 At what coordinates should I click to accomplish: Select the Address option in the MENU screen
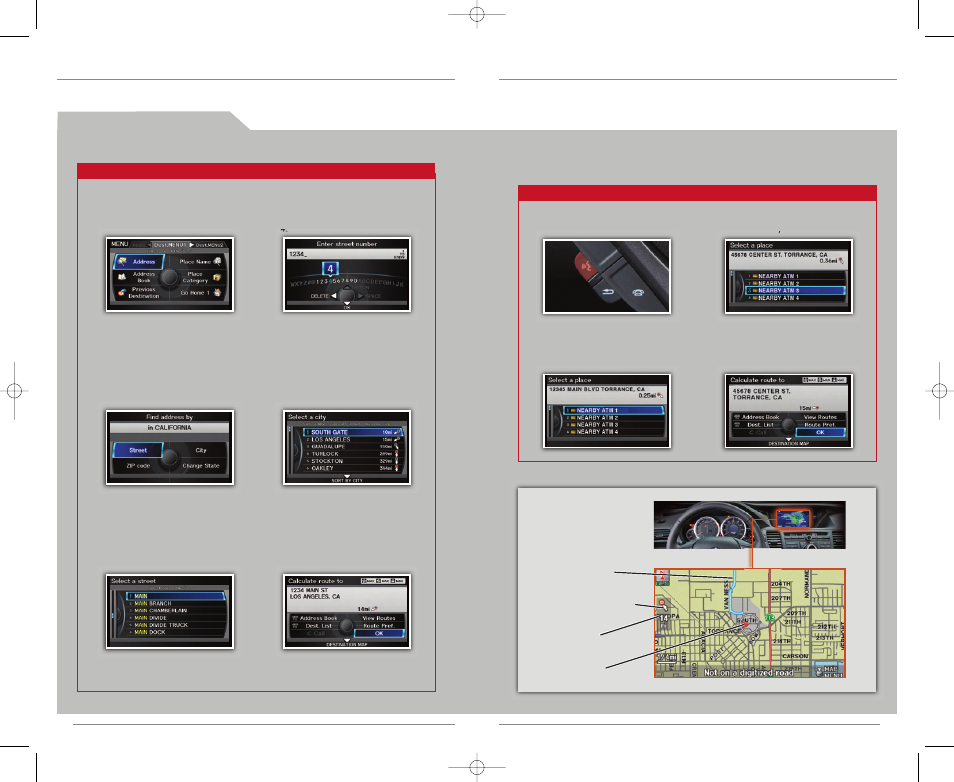[x=138, y=262]
